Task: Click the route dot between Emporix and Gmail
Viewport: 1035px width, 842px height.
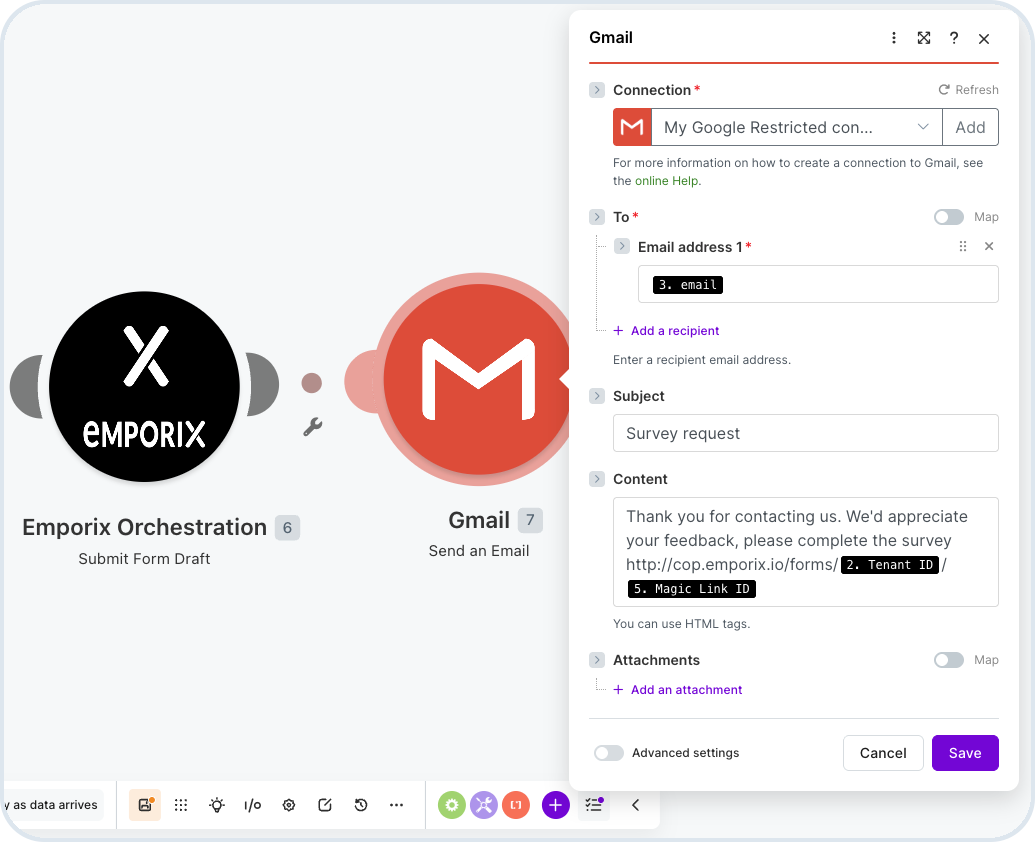Action: tap(312, 383)
